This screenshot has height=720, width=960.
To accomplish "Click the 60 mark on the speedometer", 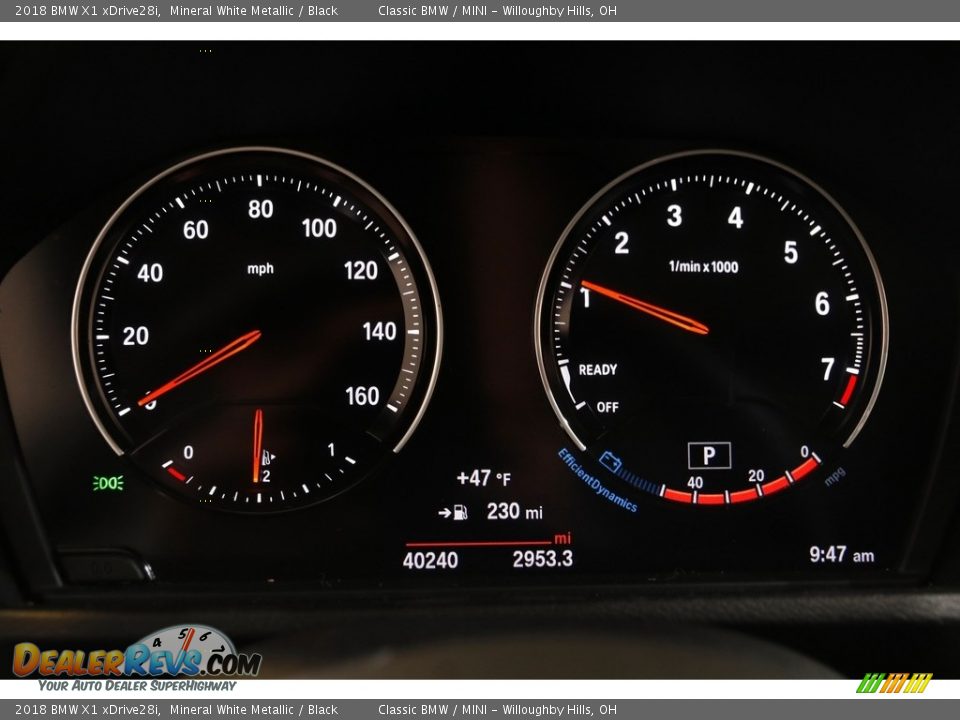I will 195,230.
